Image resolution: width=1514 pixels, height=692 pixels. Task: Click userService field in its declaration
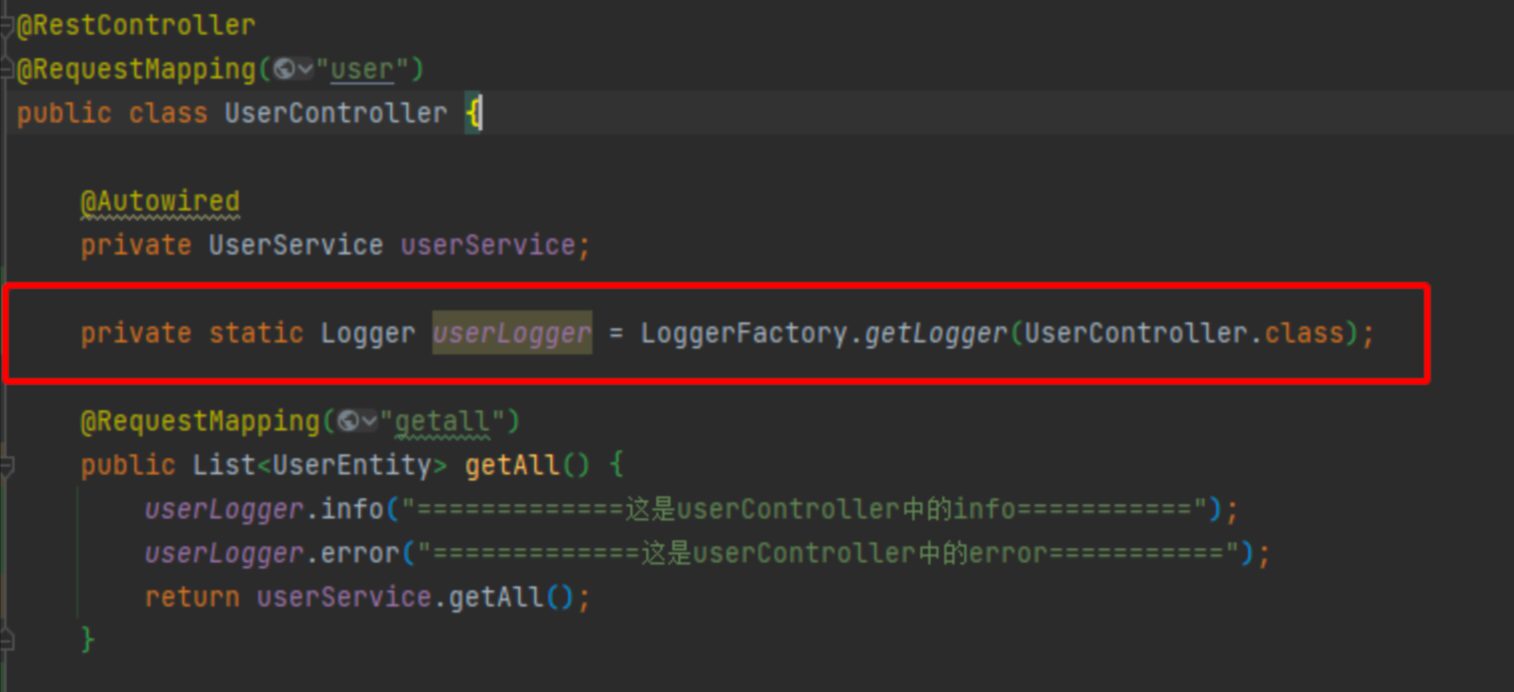pos(488,245)
